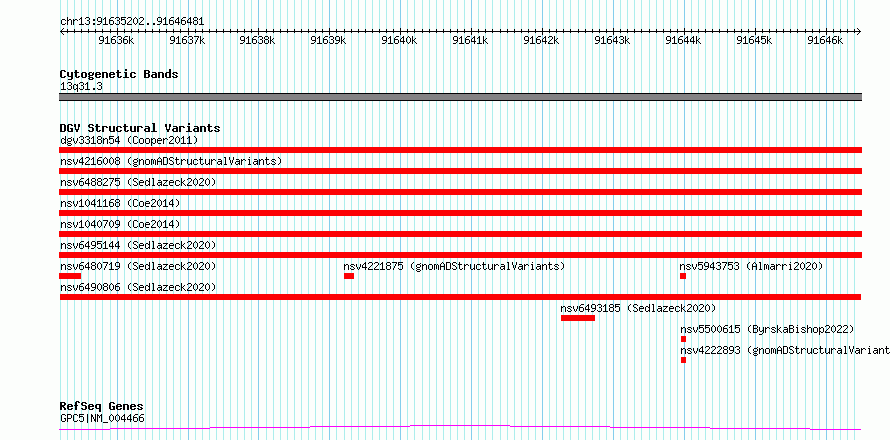Open the nsv5943753 (Almarri2020) label
The width and height of the screenshot is (890, 440).
(751, 266)
